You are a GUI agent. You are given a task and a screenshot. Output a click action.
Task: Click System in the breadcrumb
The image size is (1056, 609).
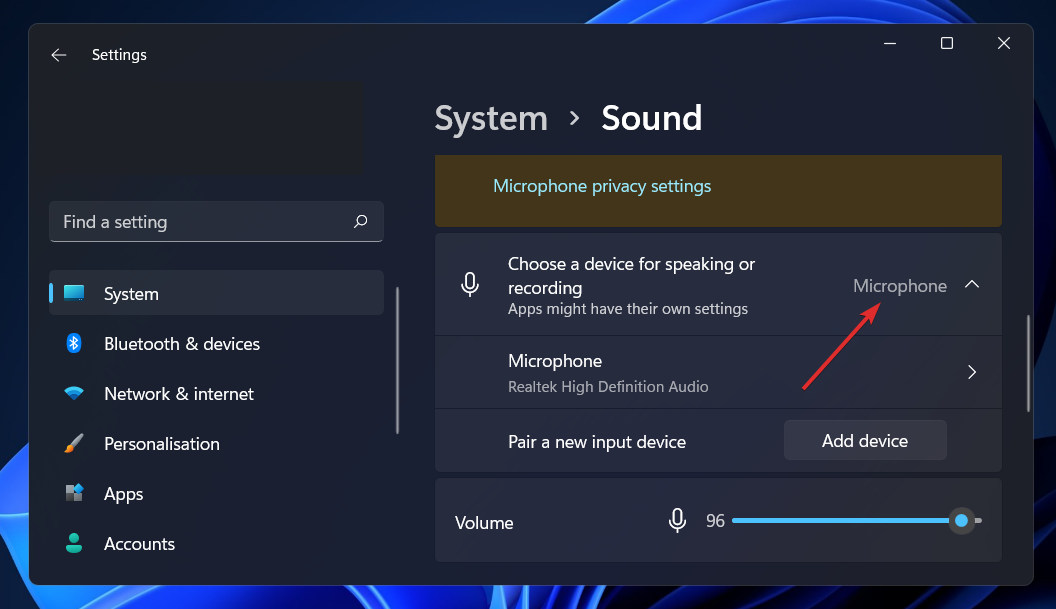(x=491, y=119)
